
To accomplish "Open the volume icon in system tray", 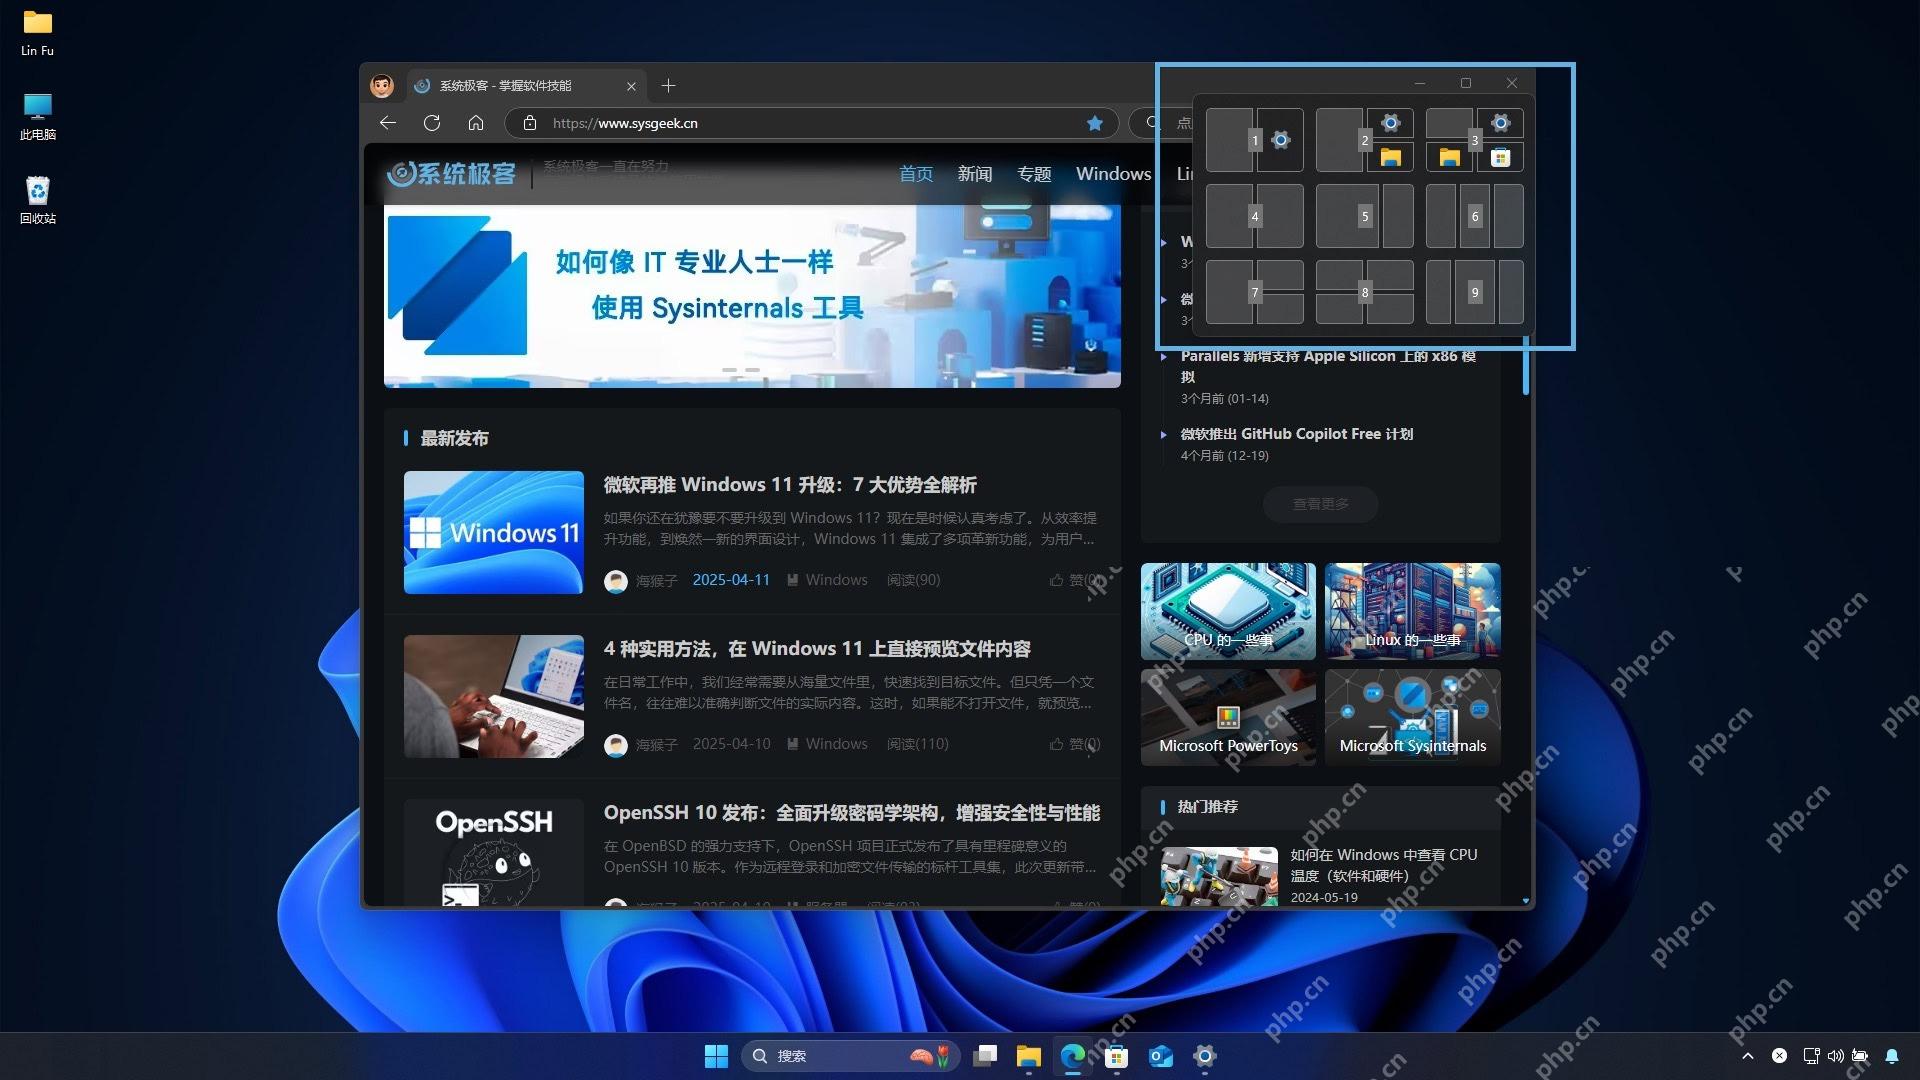I will click(1835, 1056).
